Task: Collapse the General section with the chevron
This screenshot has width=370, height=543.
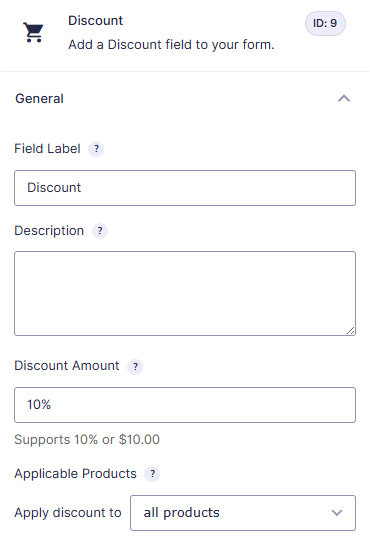Action: [x=344, y=99]
